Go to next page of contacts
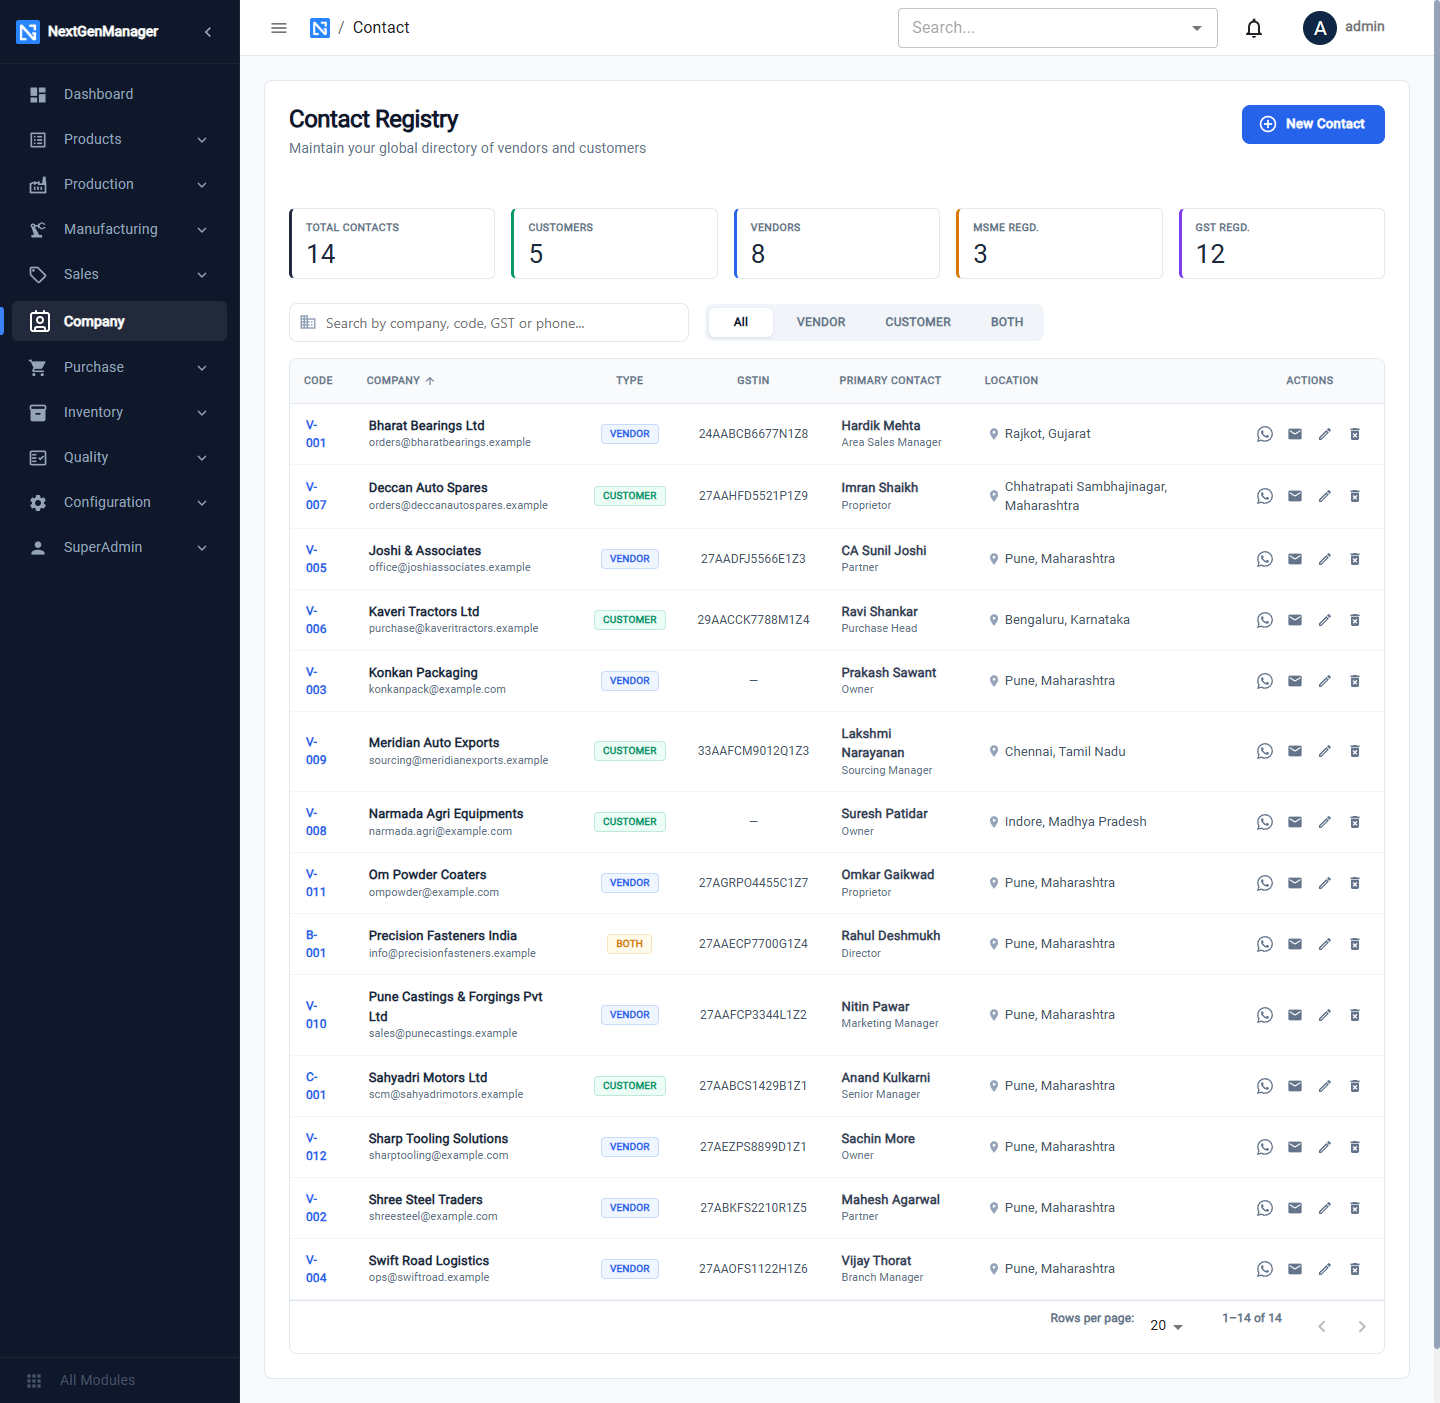1440x1403 pixels. pos(1362,1326)
